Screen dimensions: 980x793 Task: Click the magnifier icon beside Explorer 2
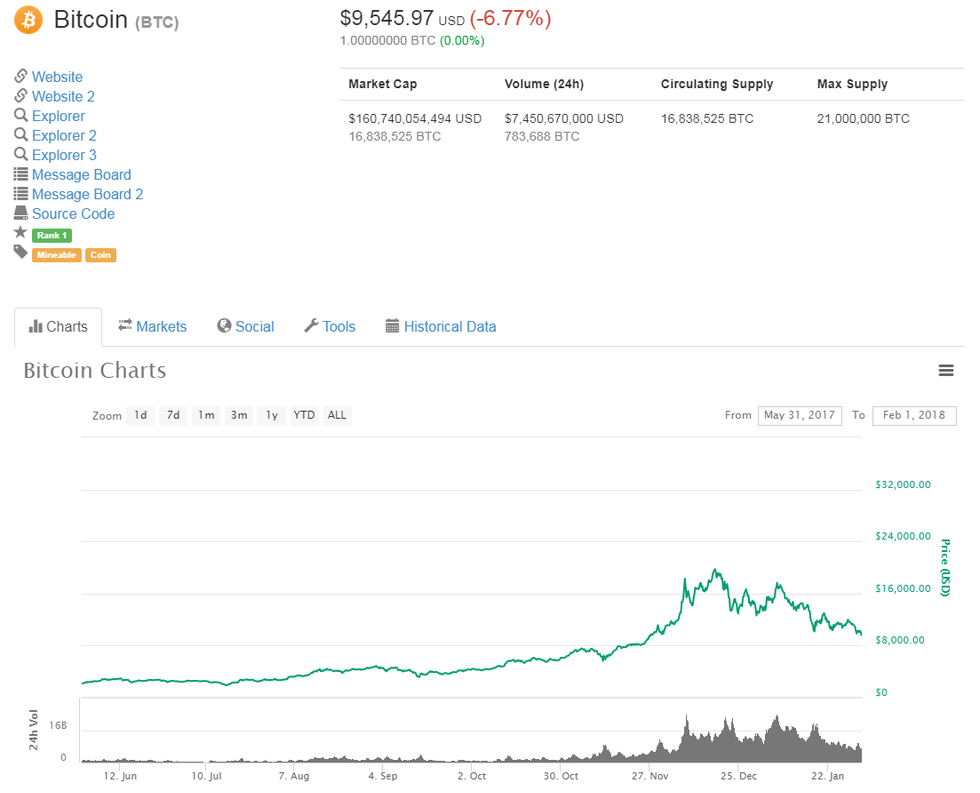21,135
